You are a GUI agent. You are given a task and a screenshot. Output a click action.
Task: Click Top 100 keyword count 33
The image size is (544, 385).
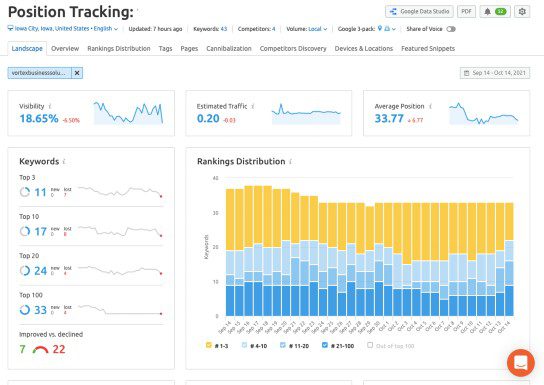(x=40, y=310)
